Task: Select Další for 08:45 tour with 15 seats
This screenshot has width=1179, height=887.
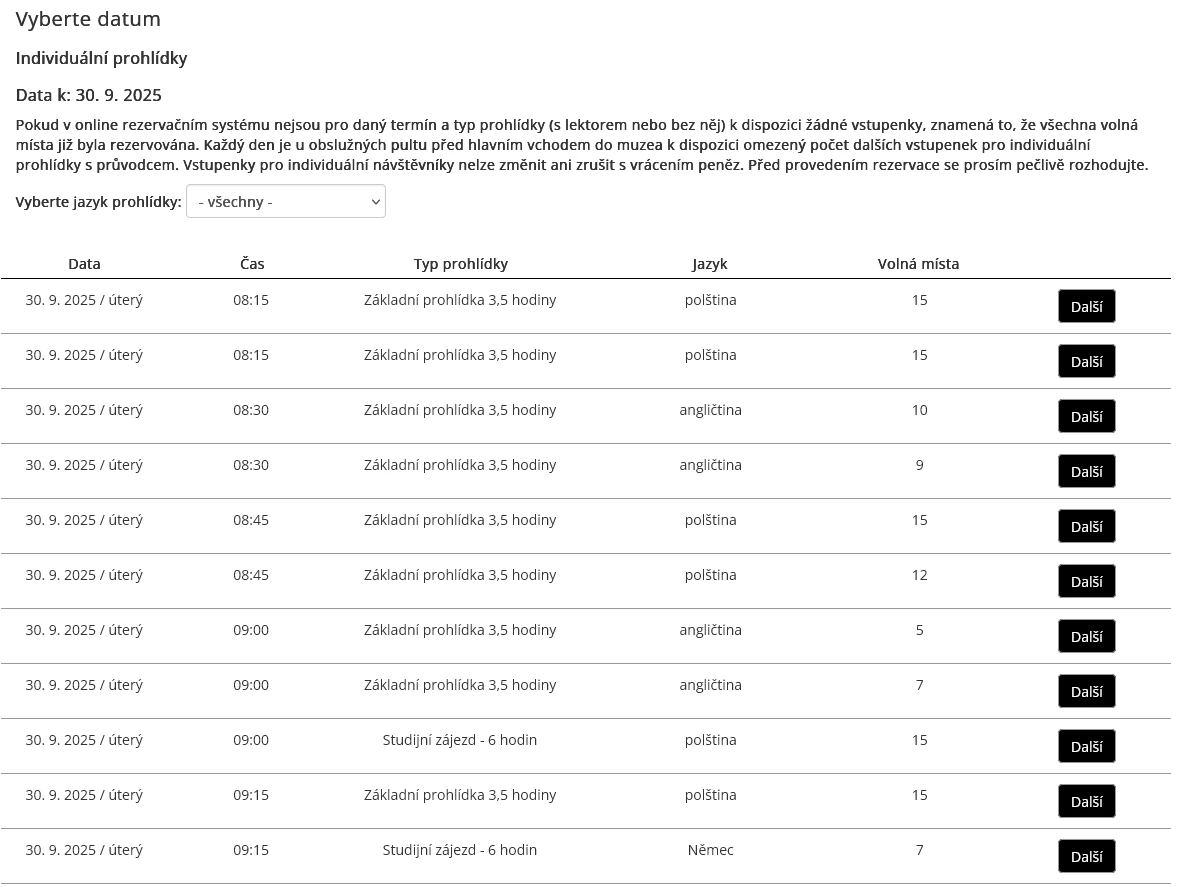Action: [1086, 527]
